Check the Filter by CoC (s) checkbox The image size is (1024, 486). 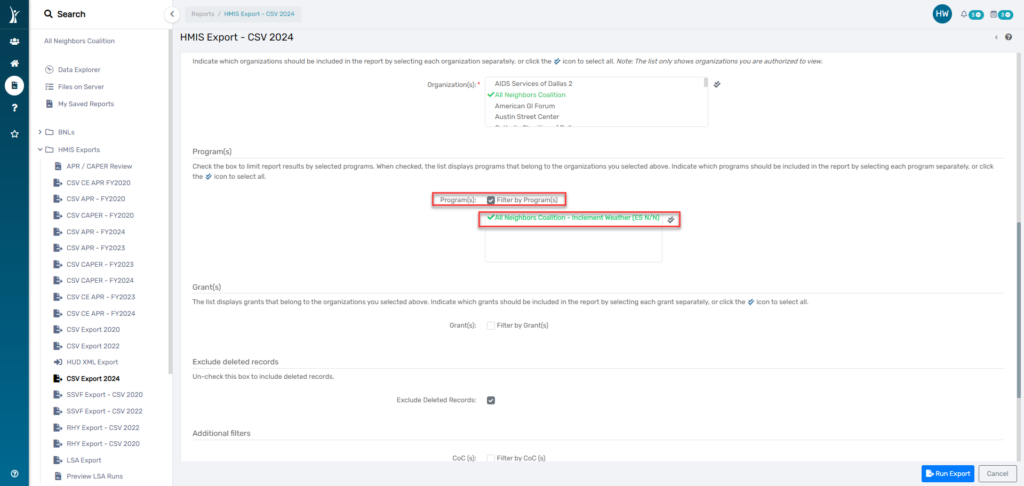490,459
